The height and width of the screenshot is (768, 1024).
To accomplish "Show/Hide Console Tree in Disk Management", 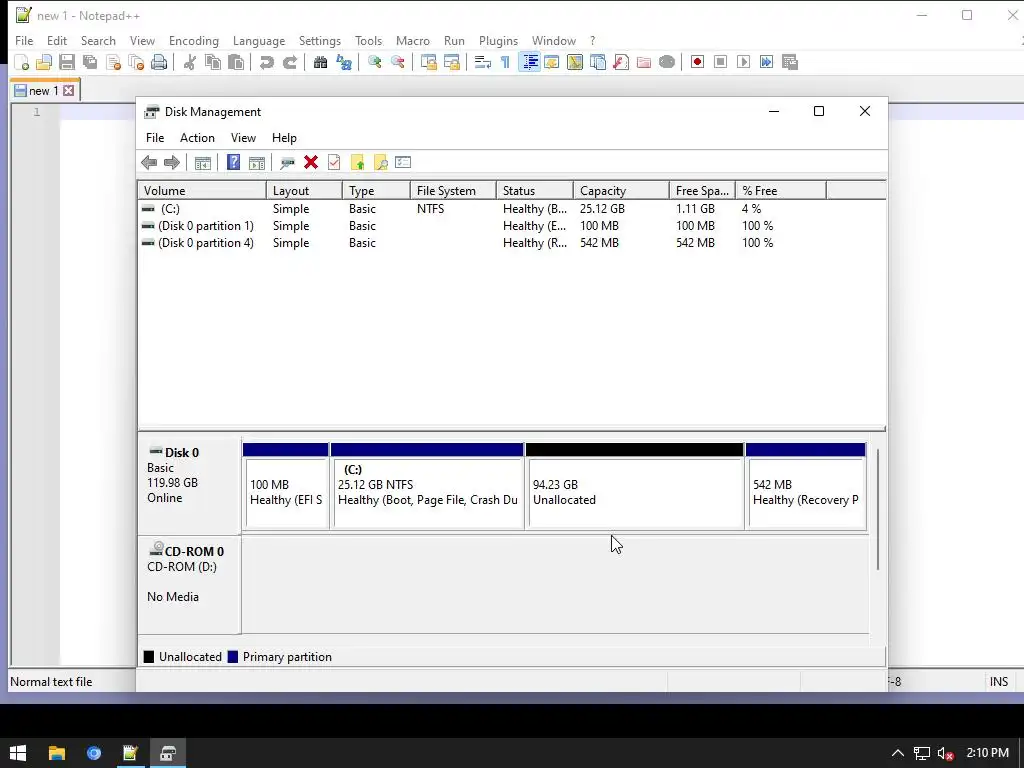I will pos(202,163).
